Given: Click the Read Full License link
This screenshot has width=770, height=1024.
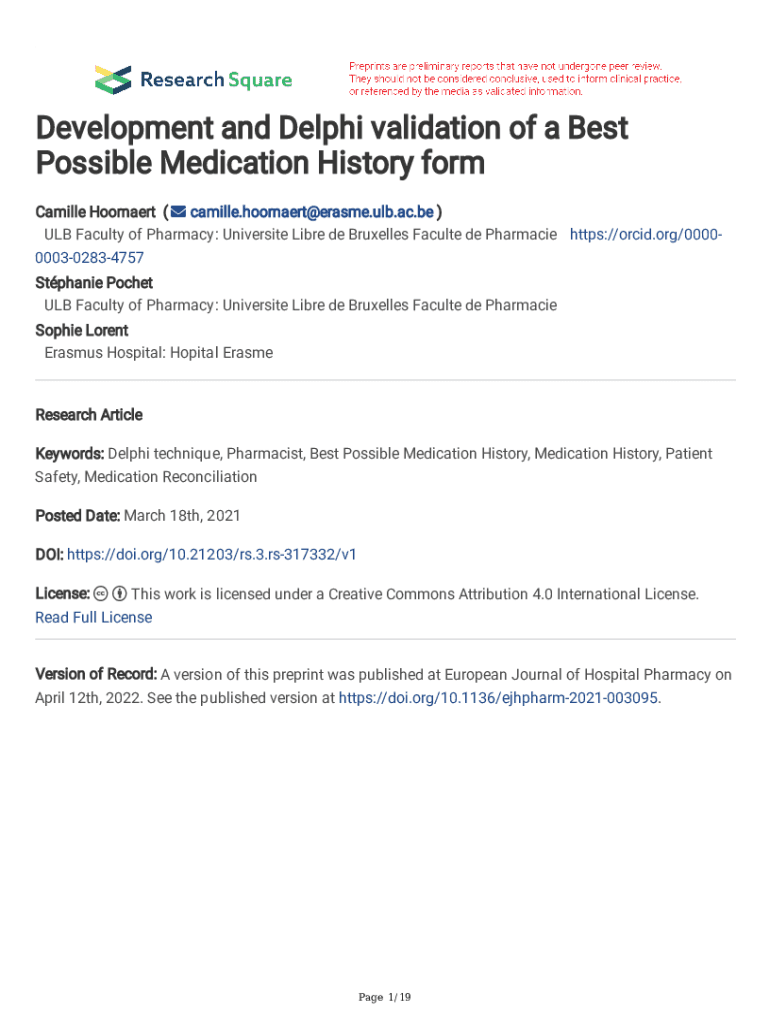Looking at the screenshot, I should click(94, 617).
